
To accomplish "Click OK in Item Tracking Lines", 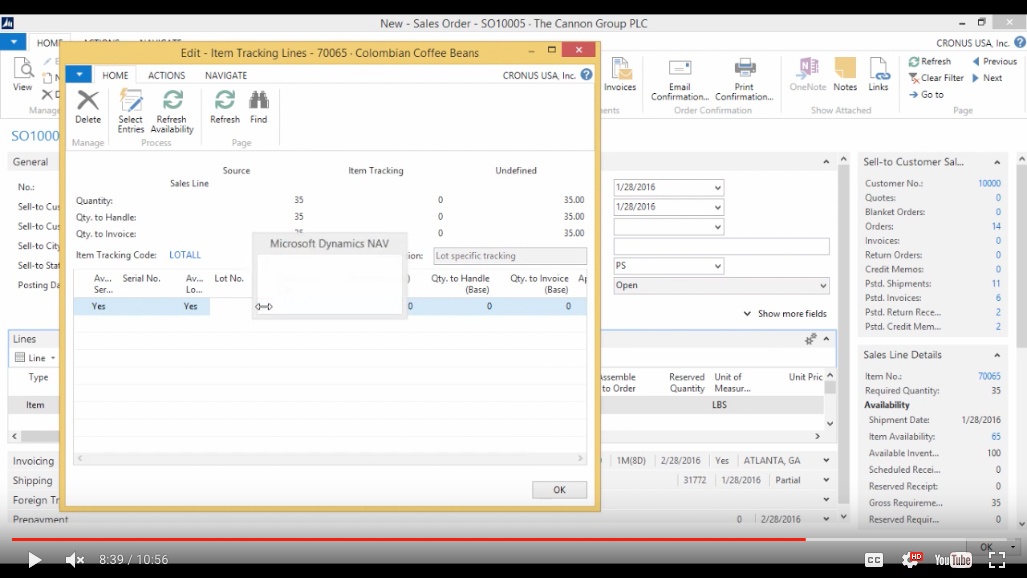I will (x=559, y=490).
